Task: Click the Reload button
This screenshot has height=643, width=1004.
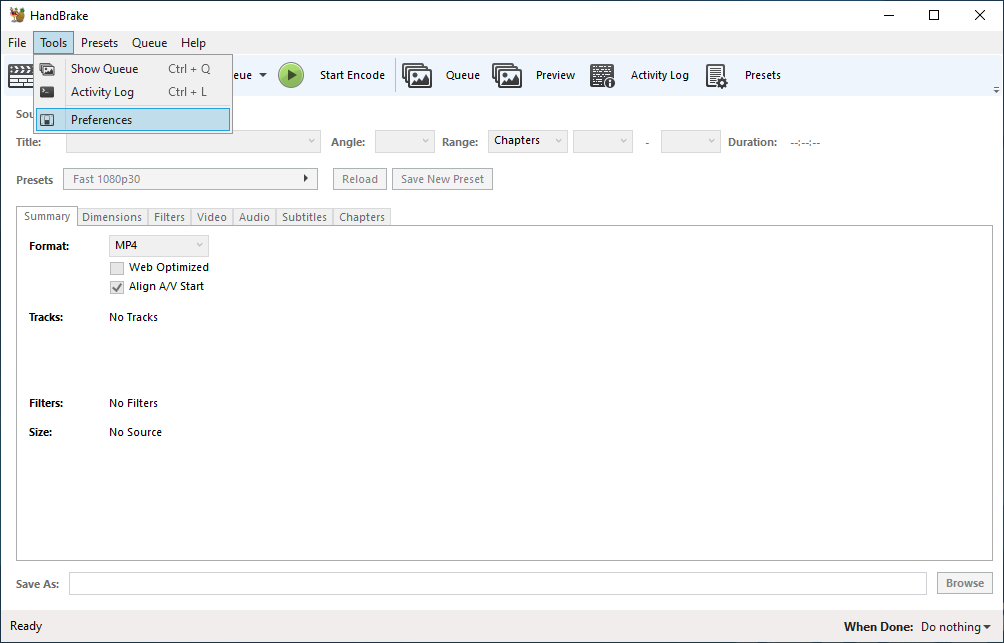Action: click(x=360, y=179)
